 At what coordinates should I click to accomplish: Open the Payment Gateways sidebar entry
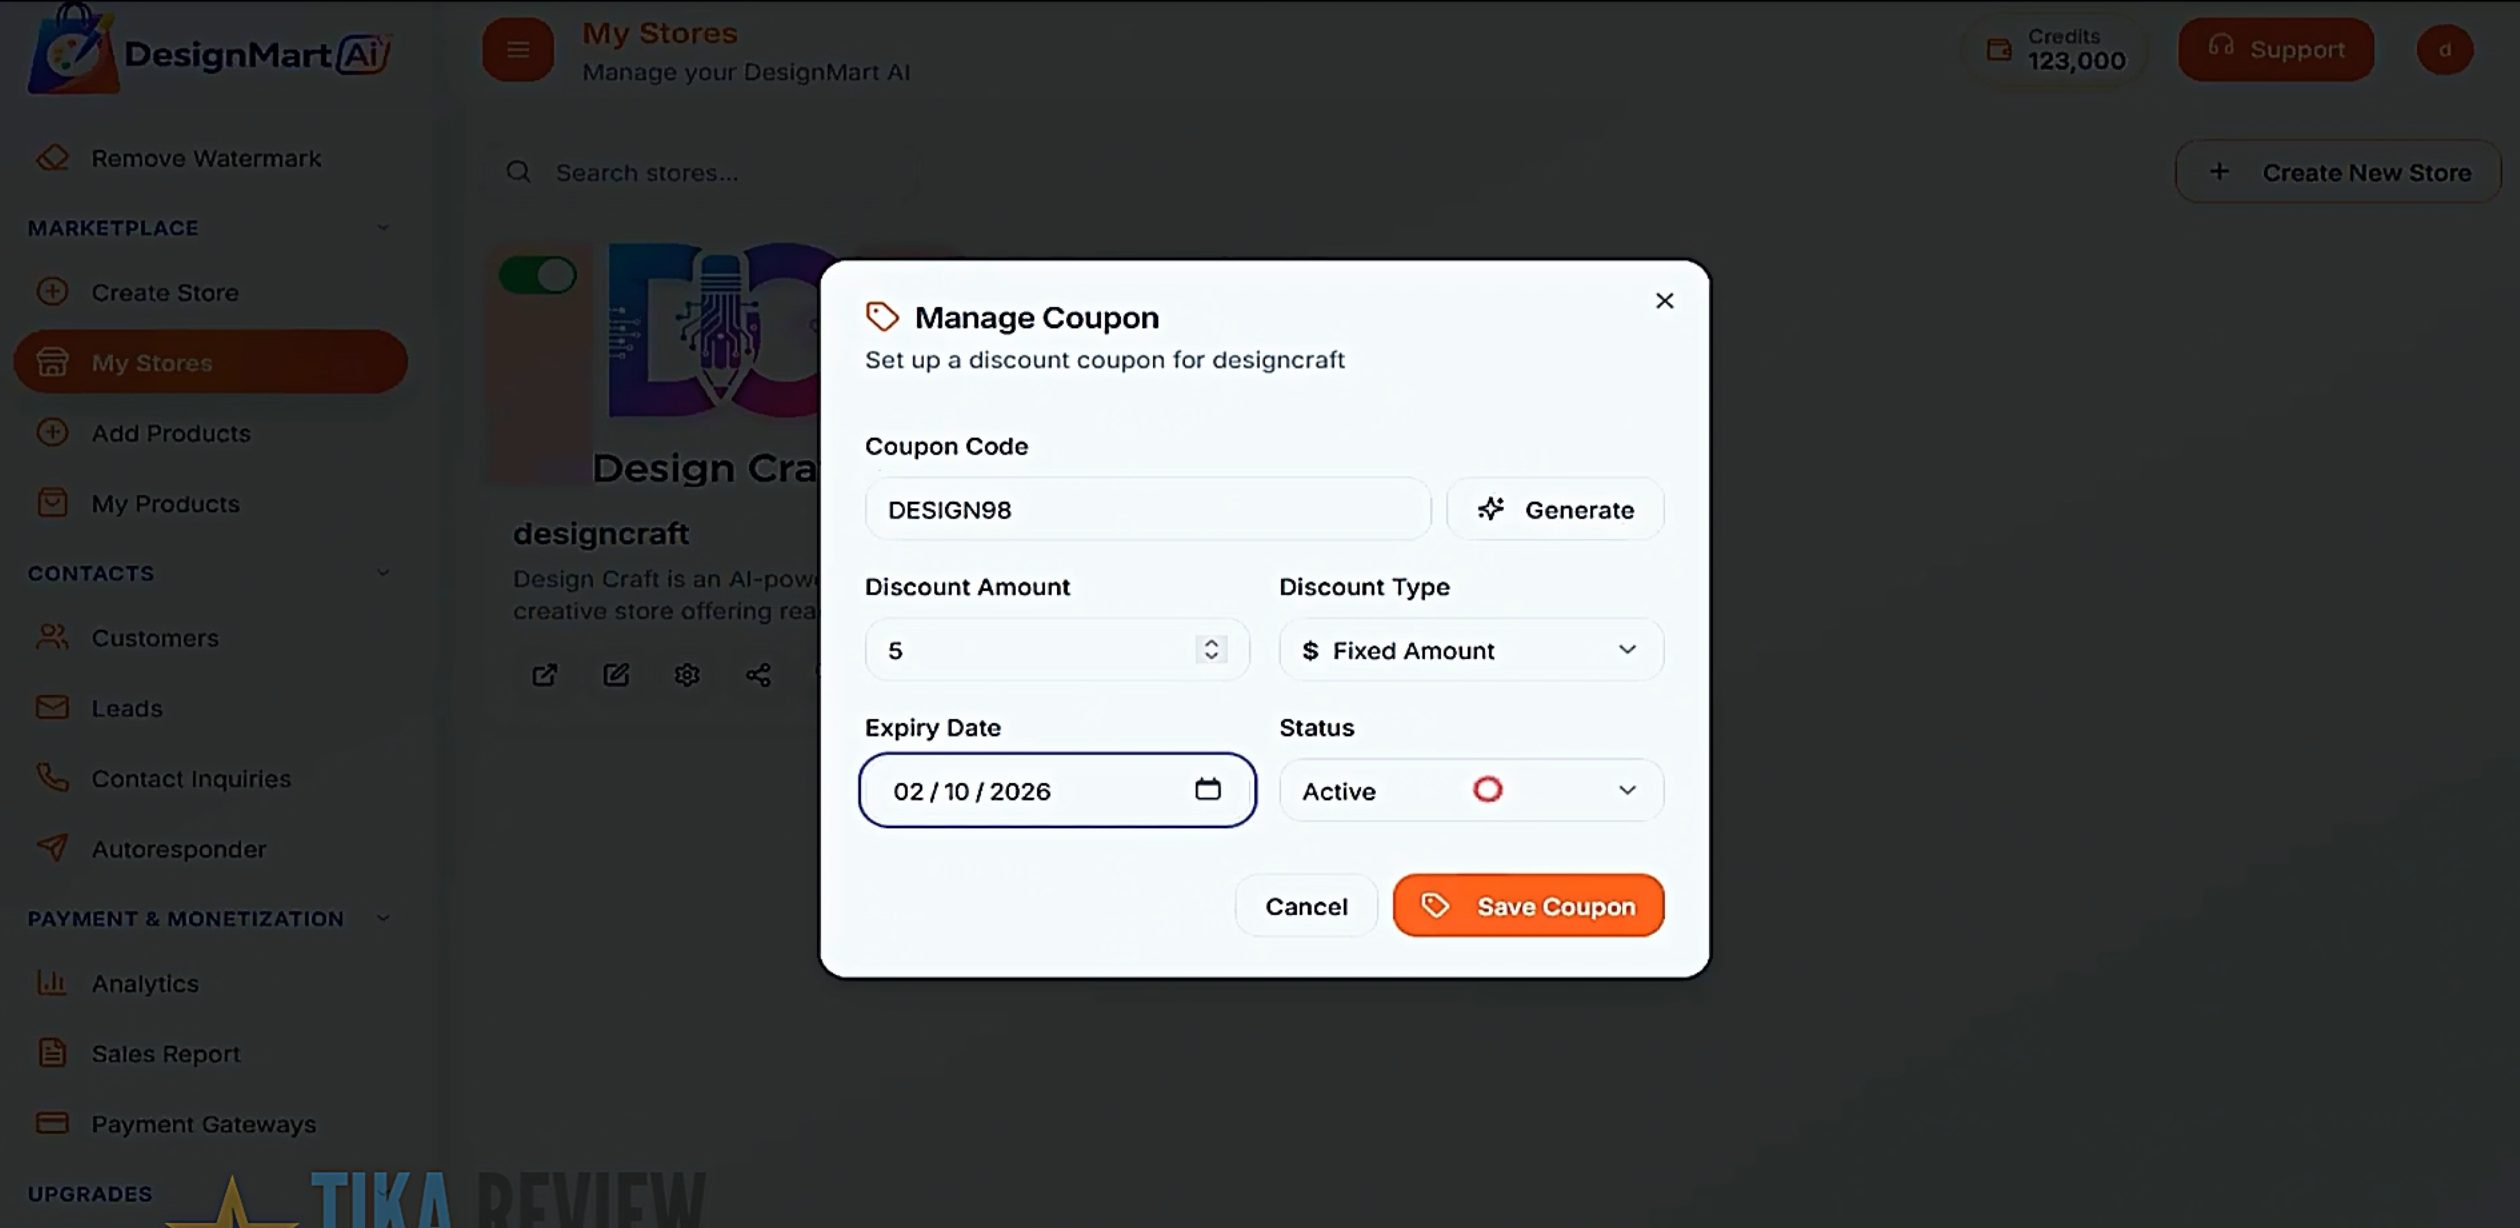pyautogui.click(x=203, y=1123)
